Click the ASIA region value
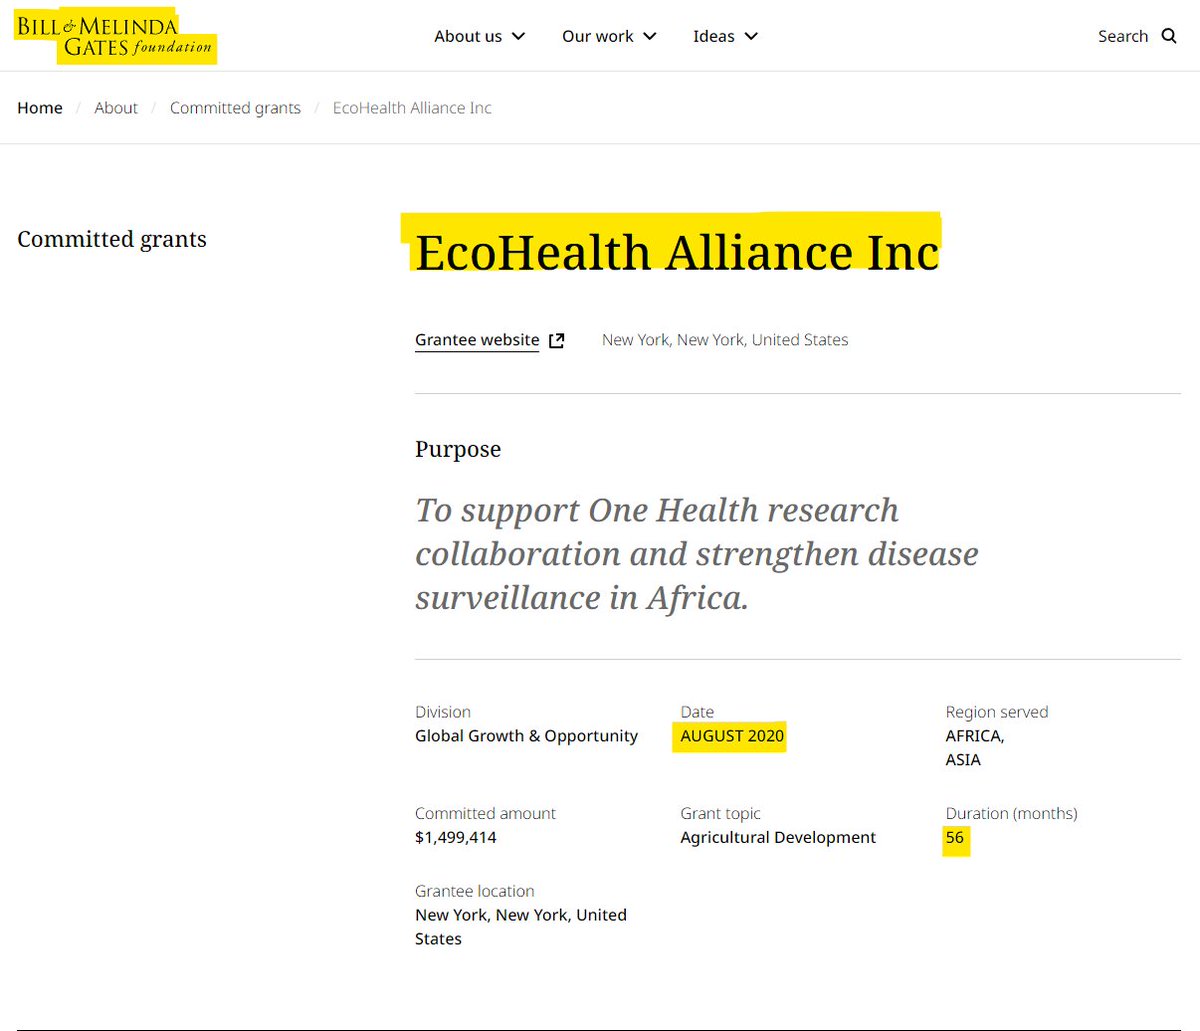This screenshot has height=1031, width=1200. (x=963, y=760)
